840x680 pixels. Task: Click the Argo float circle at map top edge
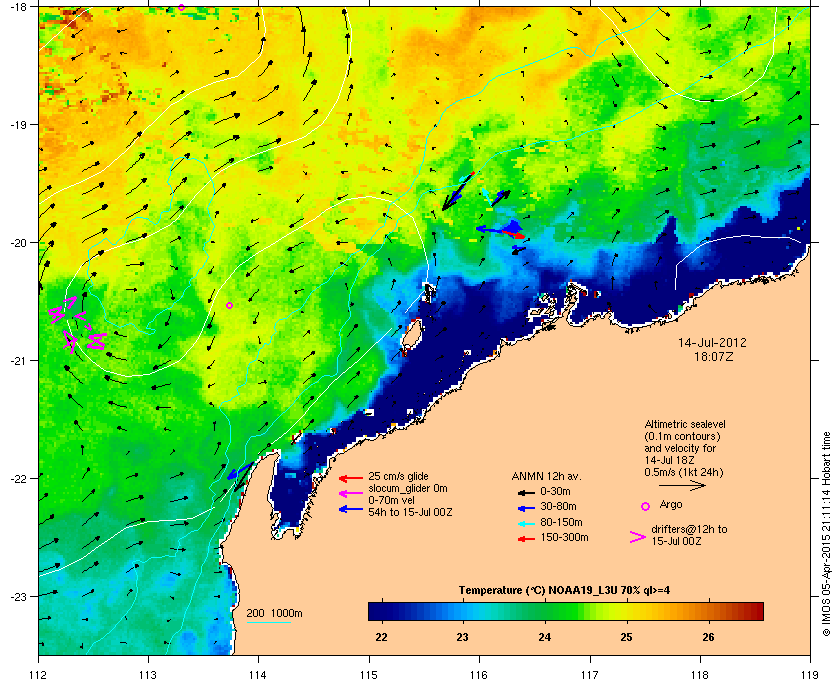click(182, 8)
